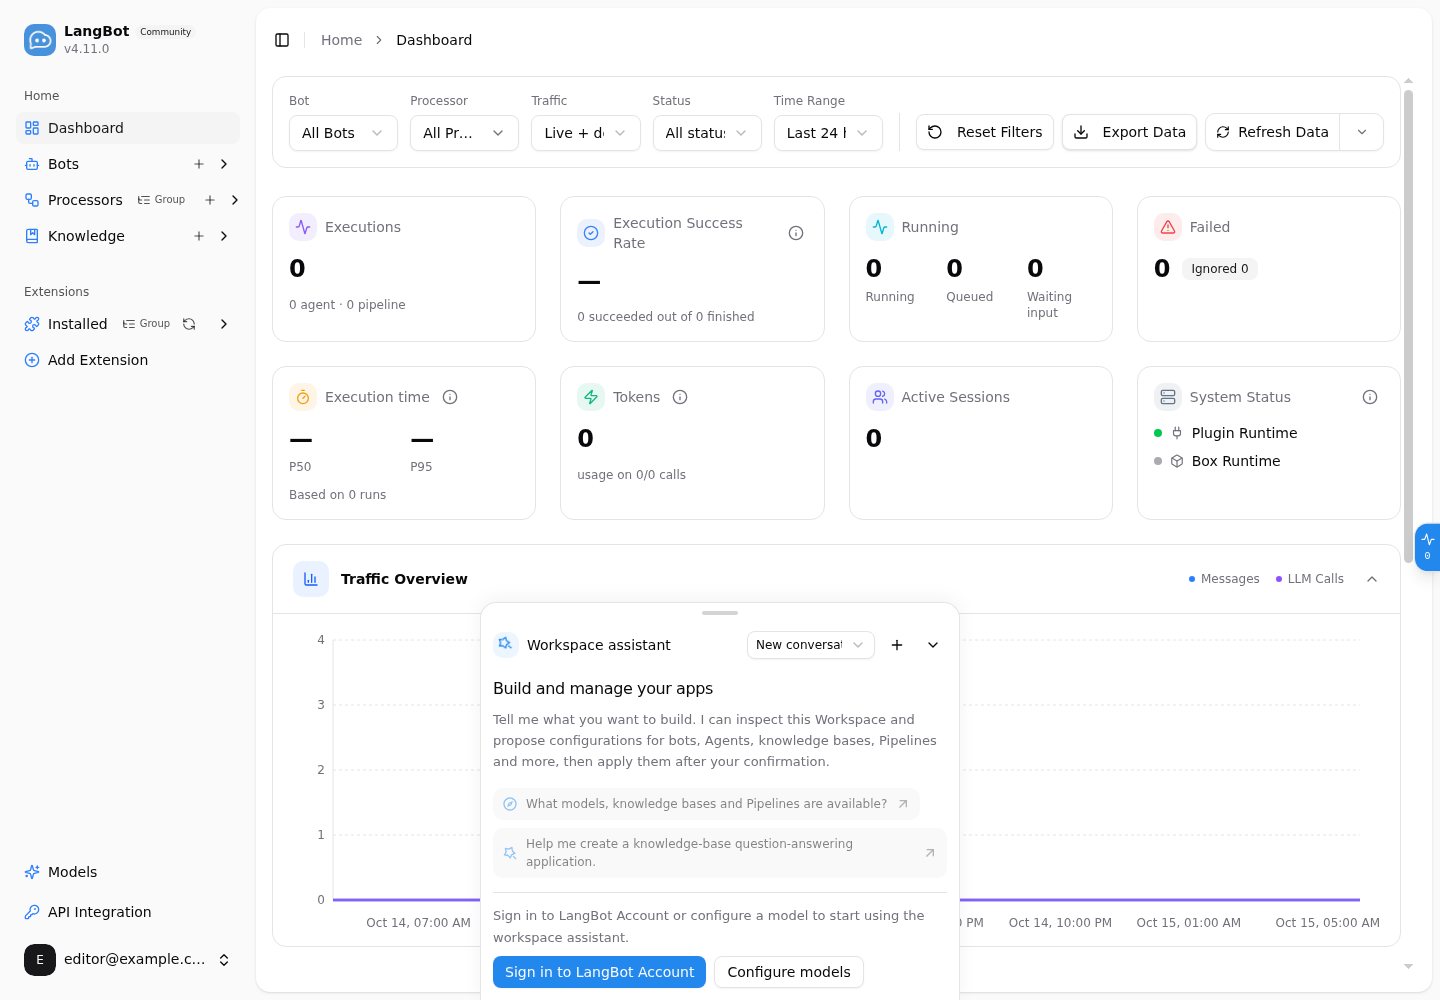This screenshot has height=1000, width=1440.
Task: Add a new processor with plus icon
Action: click(x=210, y=200)
